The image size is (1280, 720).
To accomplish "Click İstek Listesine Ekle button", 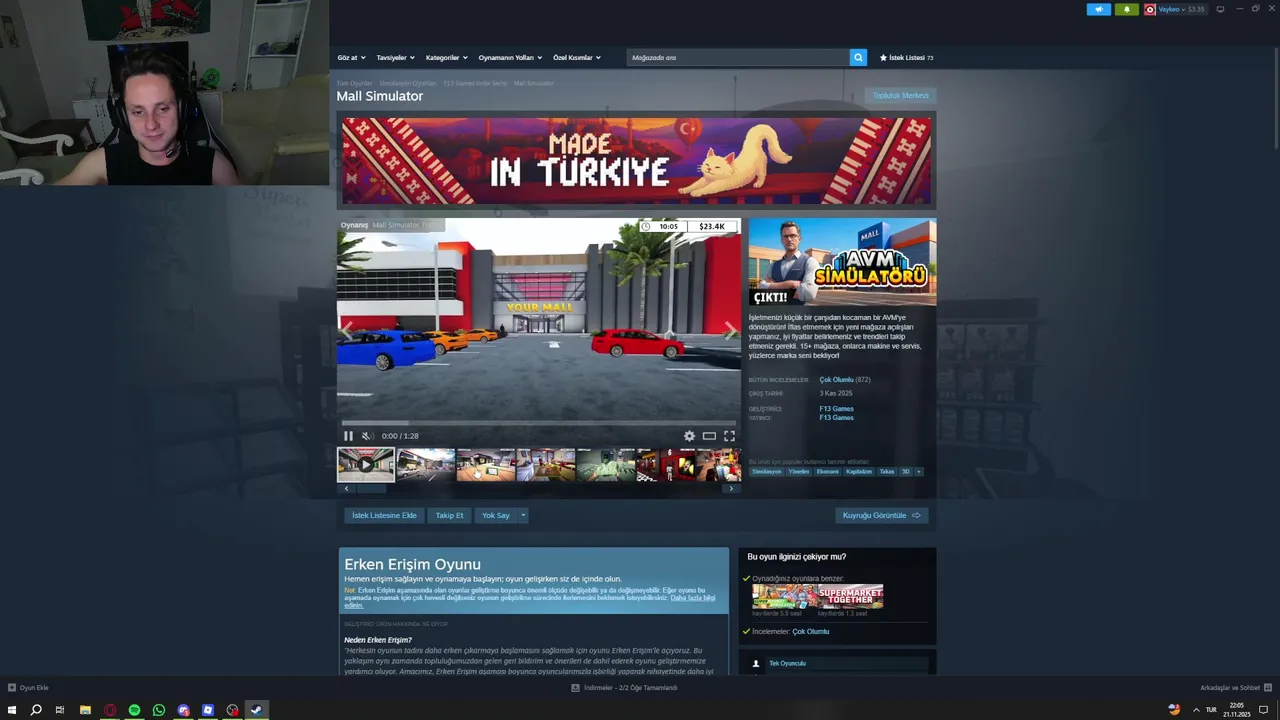I will (x=384, y=516).
